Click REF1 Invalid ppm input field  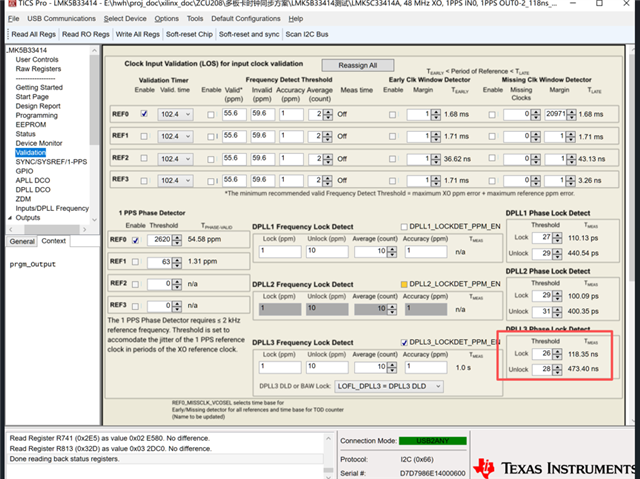click(262, 136)
